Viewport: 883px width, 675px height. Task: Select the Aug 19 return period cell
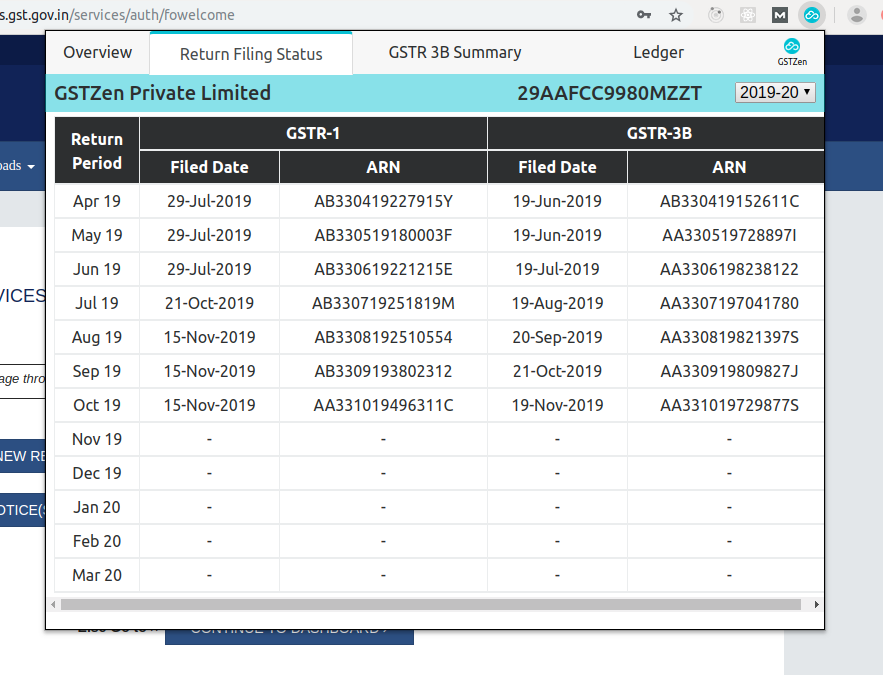point(97,337)
